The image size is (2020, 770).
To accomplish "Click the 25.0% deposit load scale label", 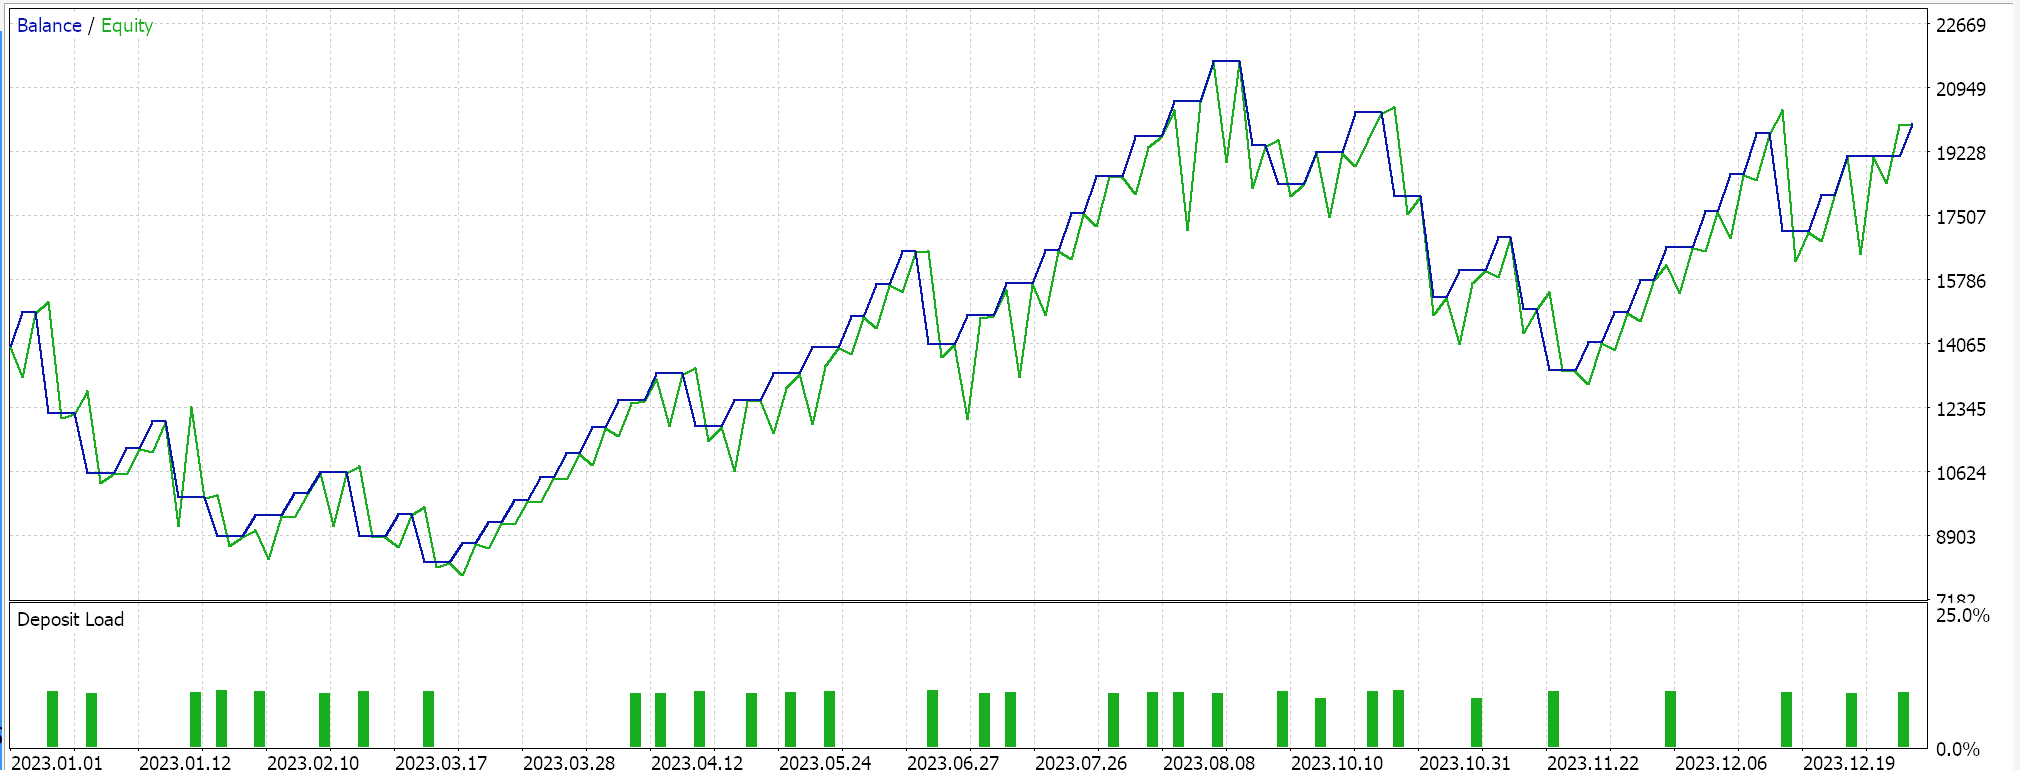I will coord(1963,615).
